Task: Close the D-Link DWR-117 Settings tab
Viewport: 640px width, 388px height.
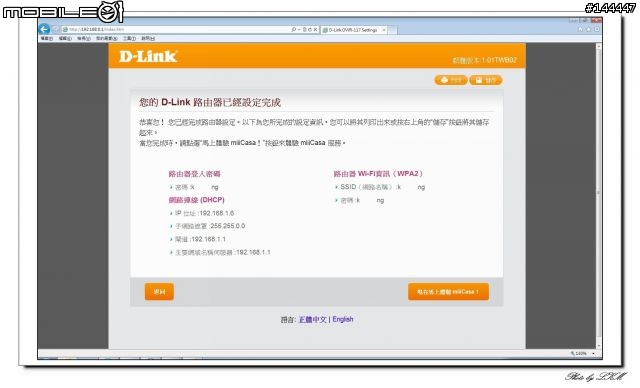Action: [x=384, y=30]
